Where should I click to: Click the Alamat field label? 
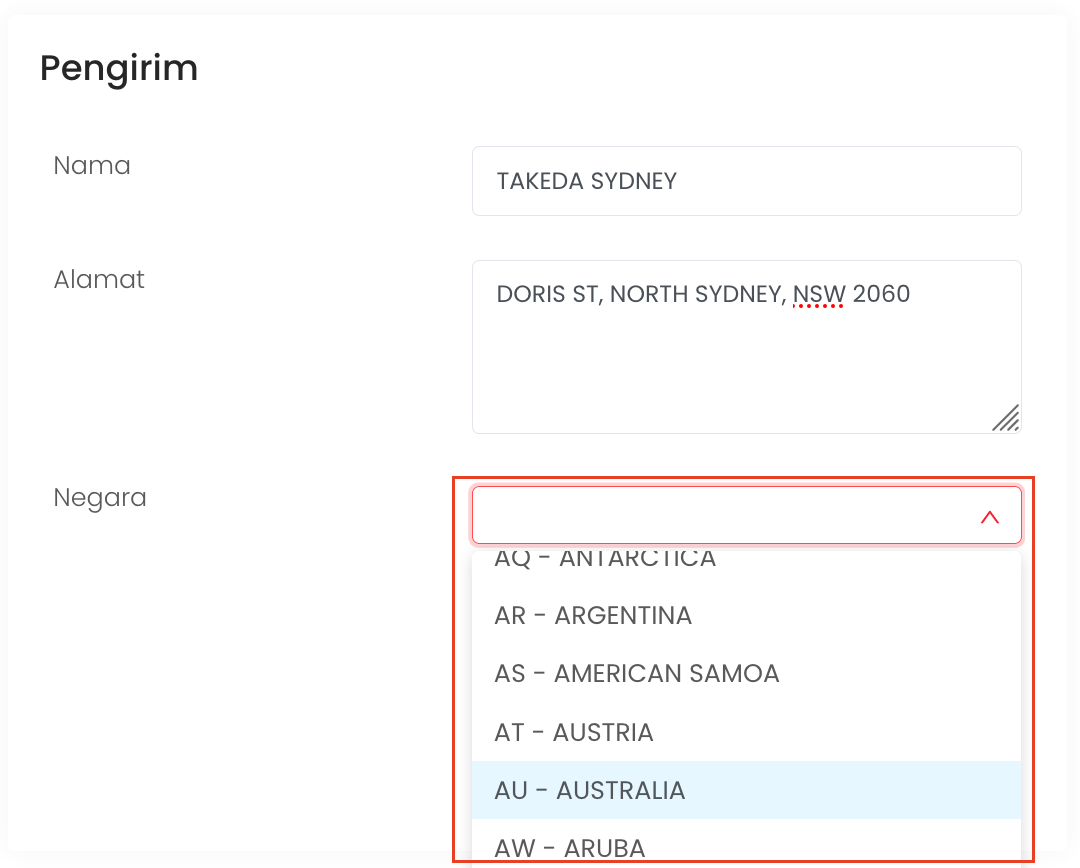(99, 279)
